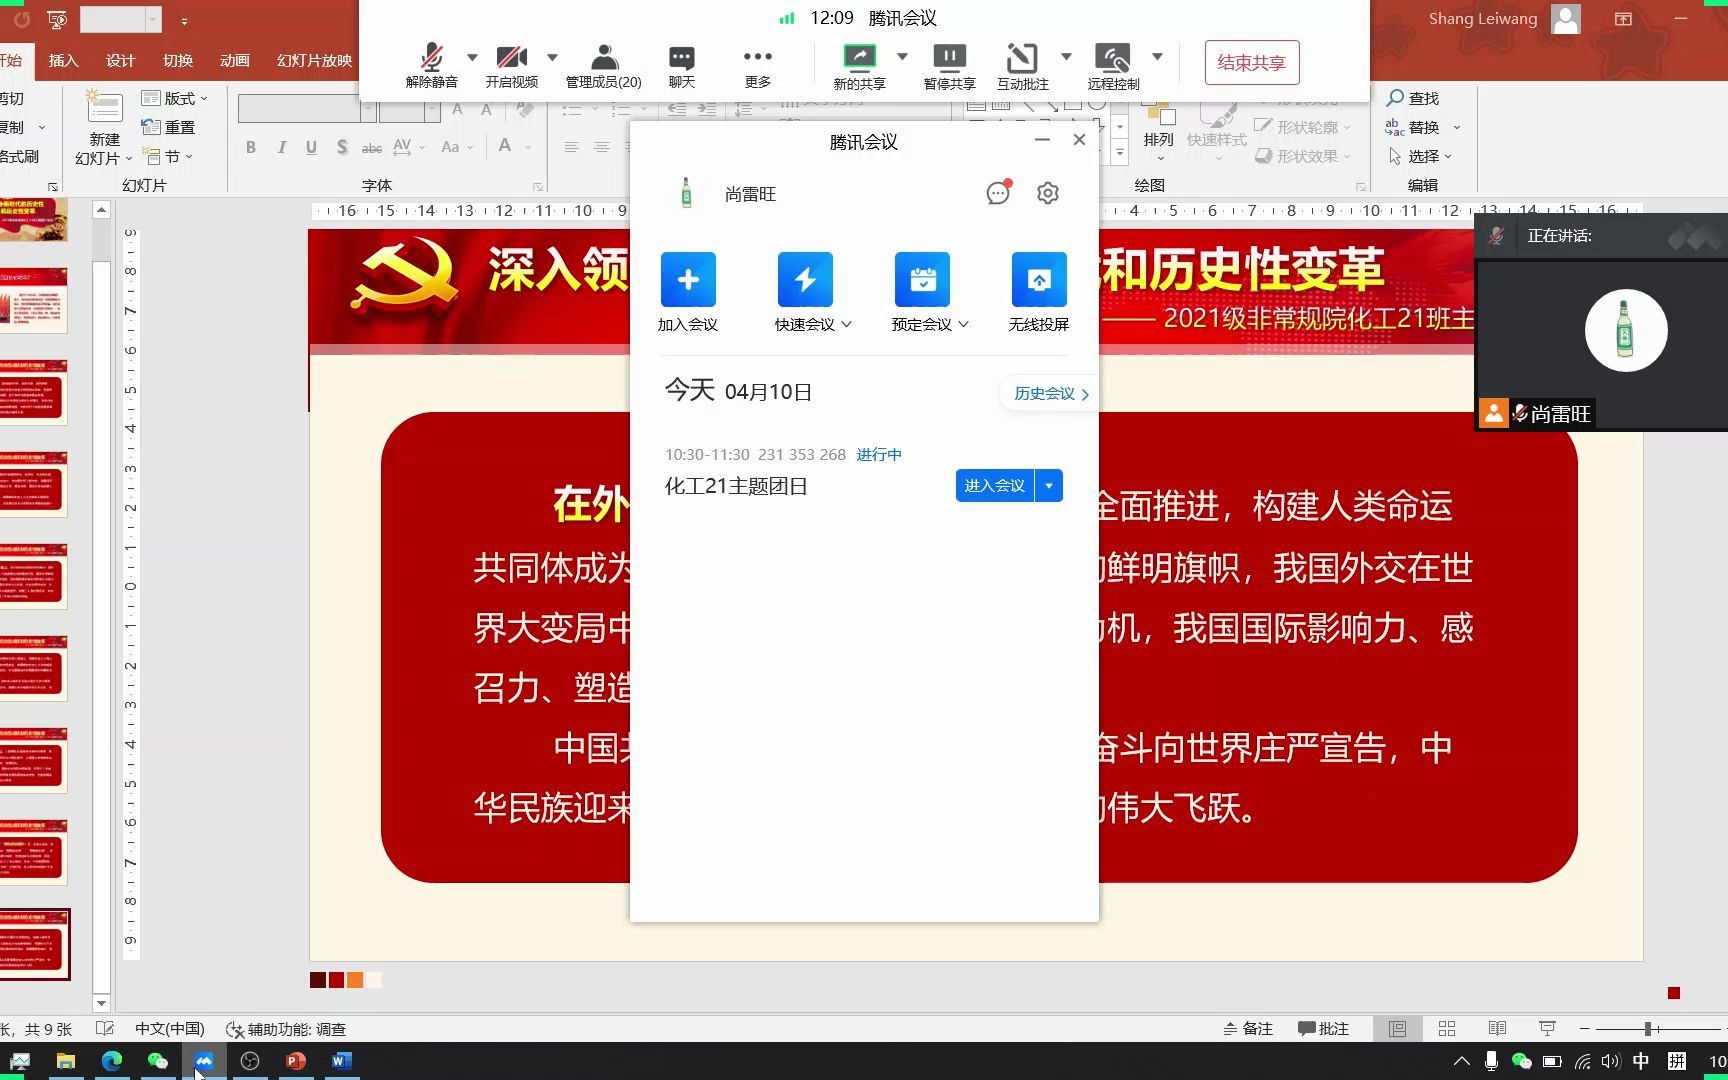Open the 版式 layout dropdown
This screenshot has width=1728, height=1080.
(175, 98)
